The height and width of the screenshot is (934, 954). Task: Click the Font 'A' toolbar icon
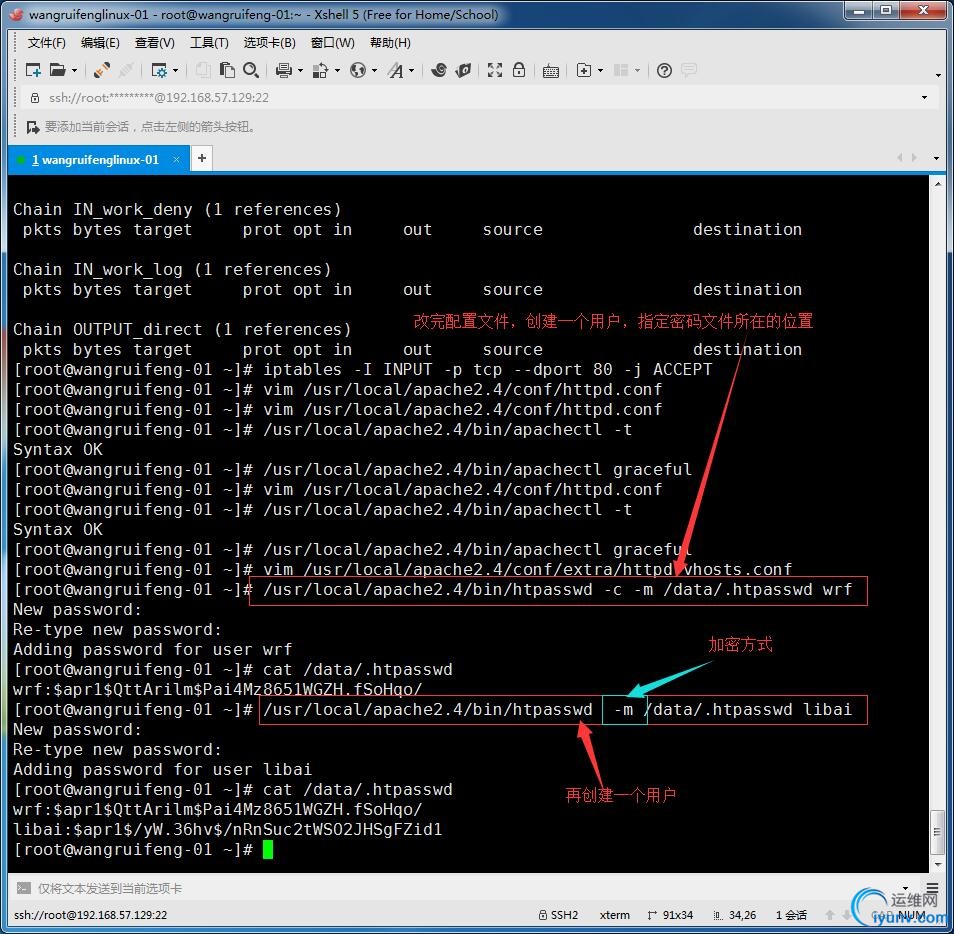pyautogui.click(x=396, y=71)
